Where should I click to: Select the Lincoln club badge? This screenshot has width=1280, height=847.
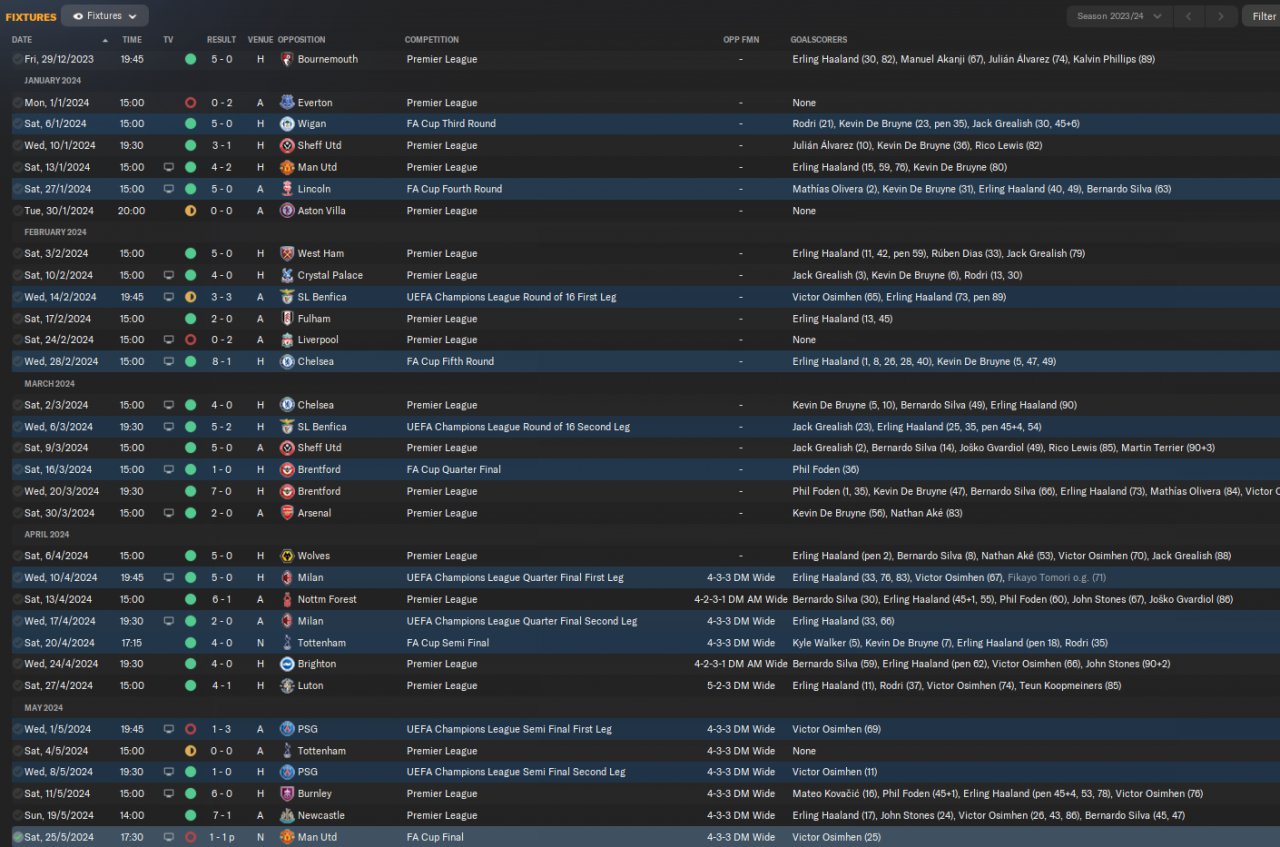287,189
